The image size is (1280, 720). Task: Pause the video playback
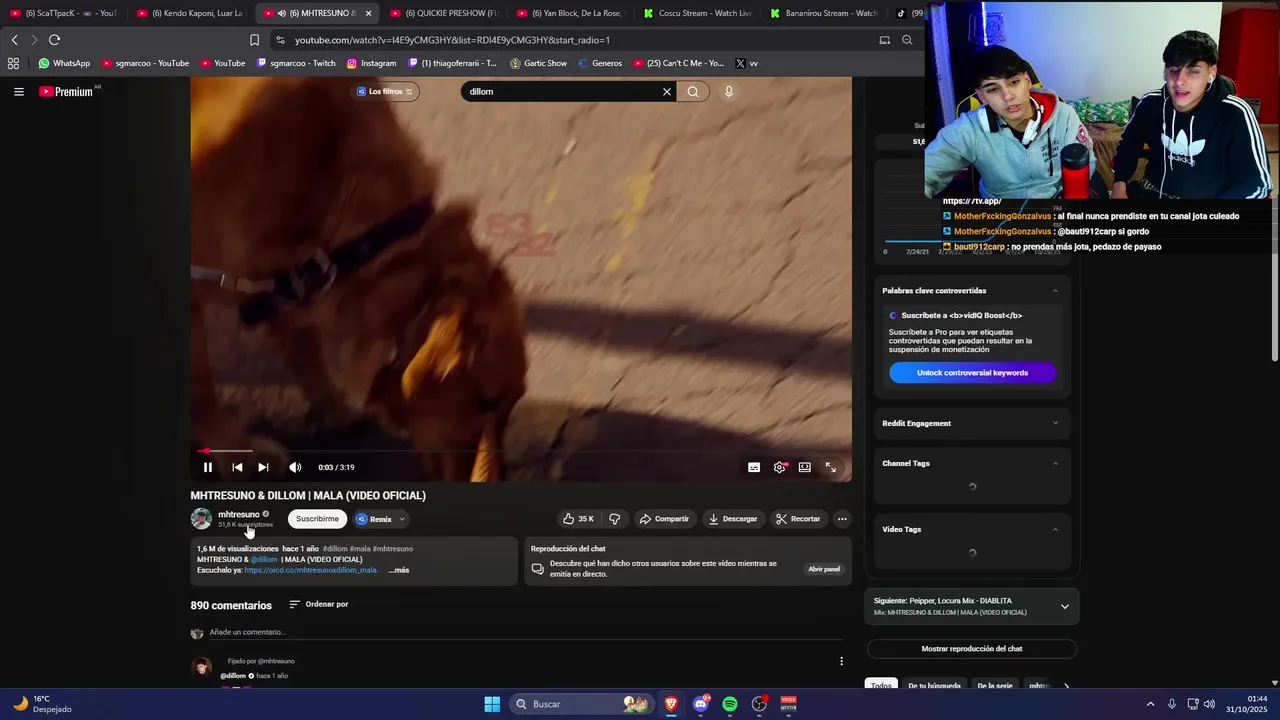tap(208, 467)
